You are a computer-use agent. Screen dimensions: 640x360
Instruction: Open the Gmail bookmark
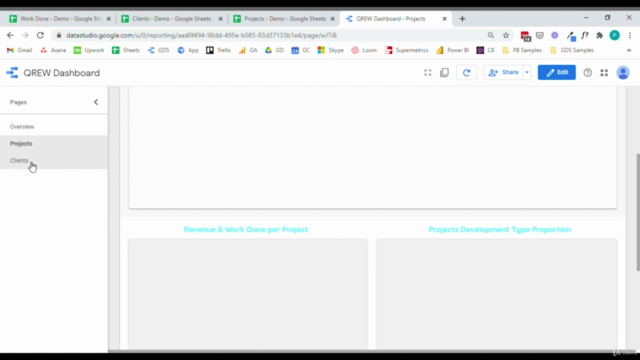click(x=19, y=50)
